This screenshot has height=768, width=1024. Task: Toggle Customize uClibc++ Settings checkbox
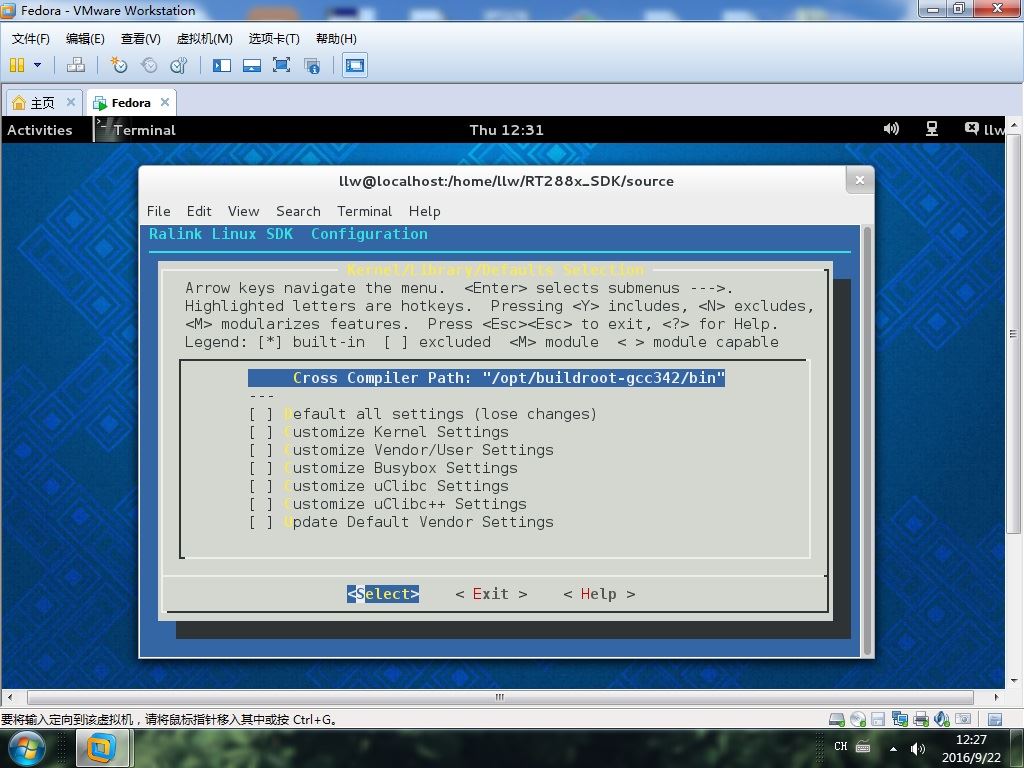[261, 504]
